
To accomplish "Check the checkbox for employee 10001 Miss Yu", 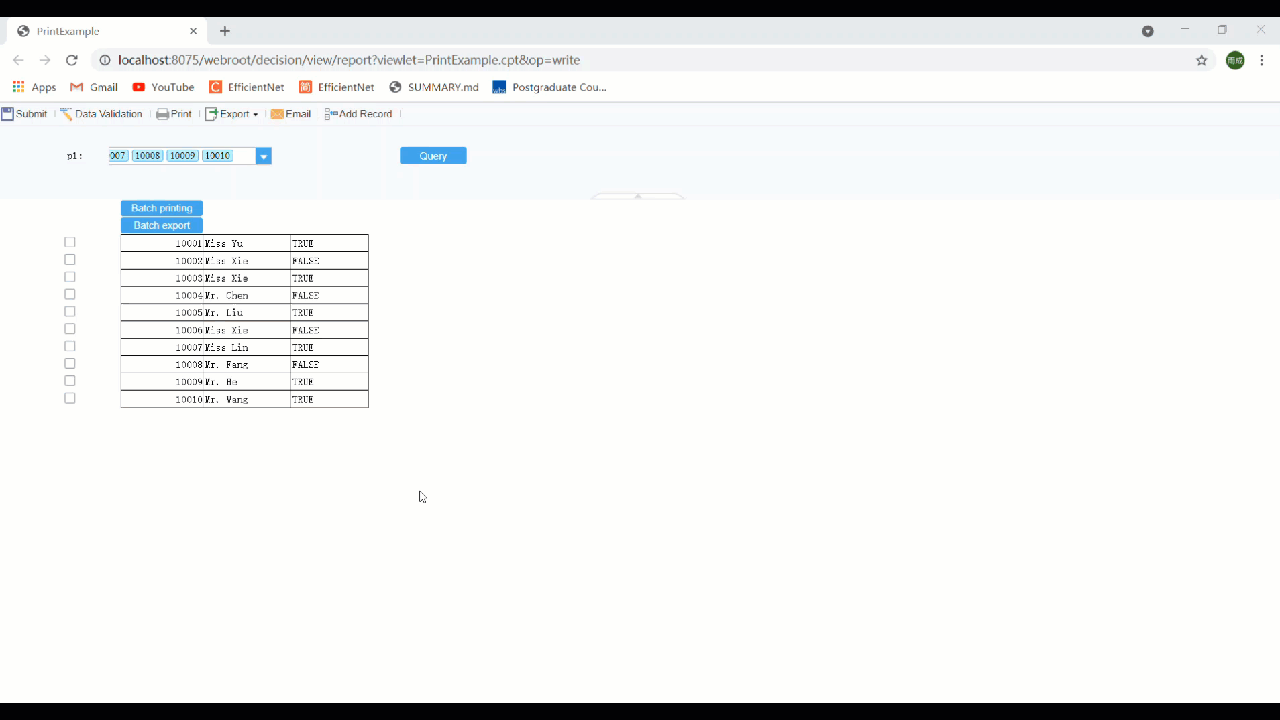I will point(69,241).
